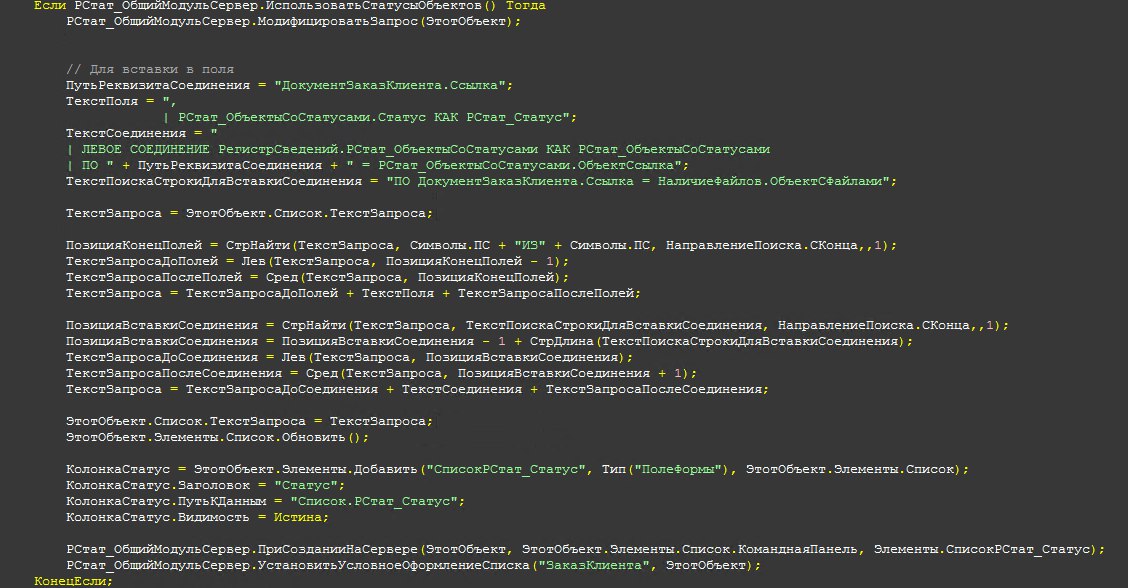Click the string "СписокРСтат_Статус"

pos(506,469)
